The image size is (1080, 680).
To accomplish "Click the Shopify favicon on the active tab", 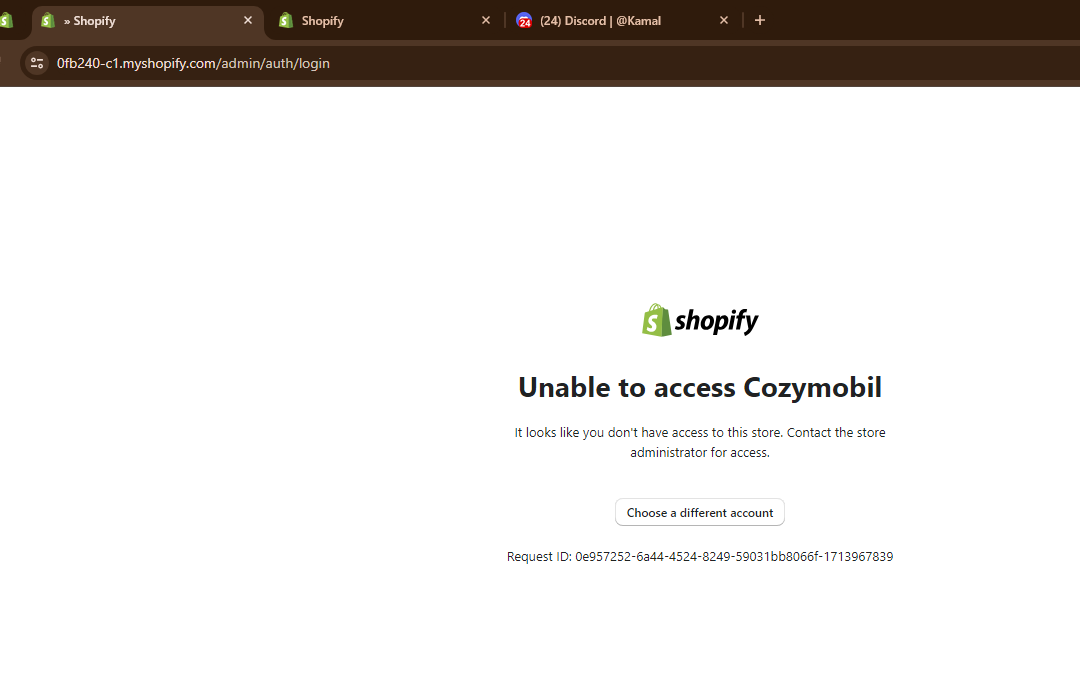I will point(48,20).
